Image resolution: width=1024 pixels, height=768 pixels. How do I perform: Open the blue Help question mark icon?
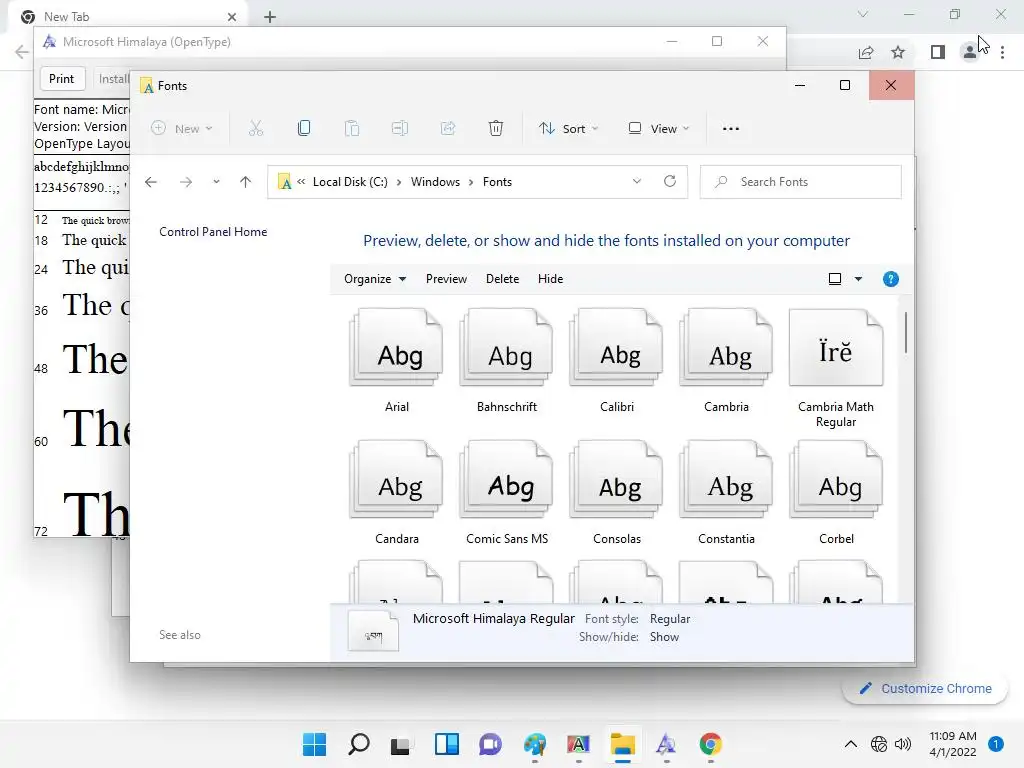pos(891,280)
